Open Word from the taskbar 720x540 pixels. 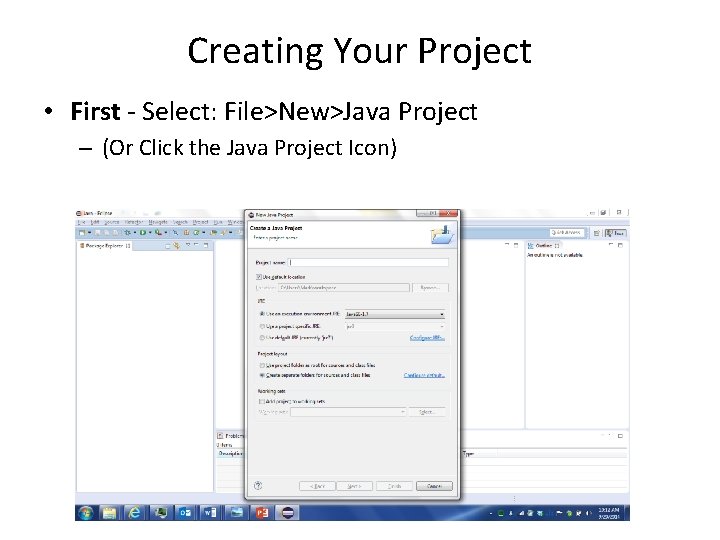coord(210,513)
